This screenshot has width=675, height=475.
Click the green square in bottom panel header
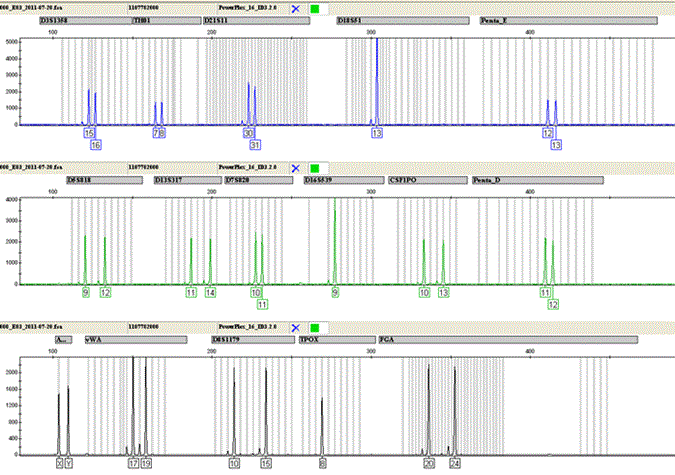(x=315, y=327)
